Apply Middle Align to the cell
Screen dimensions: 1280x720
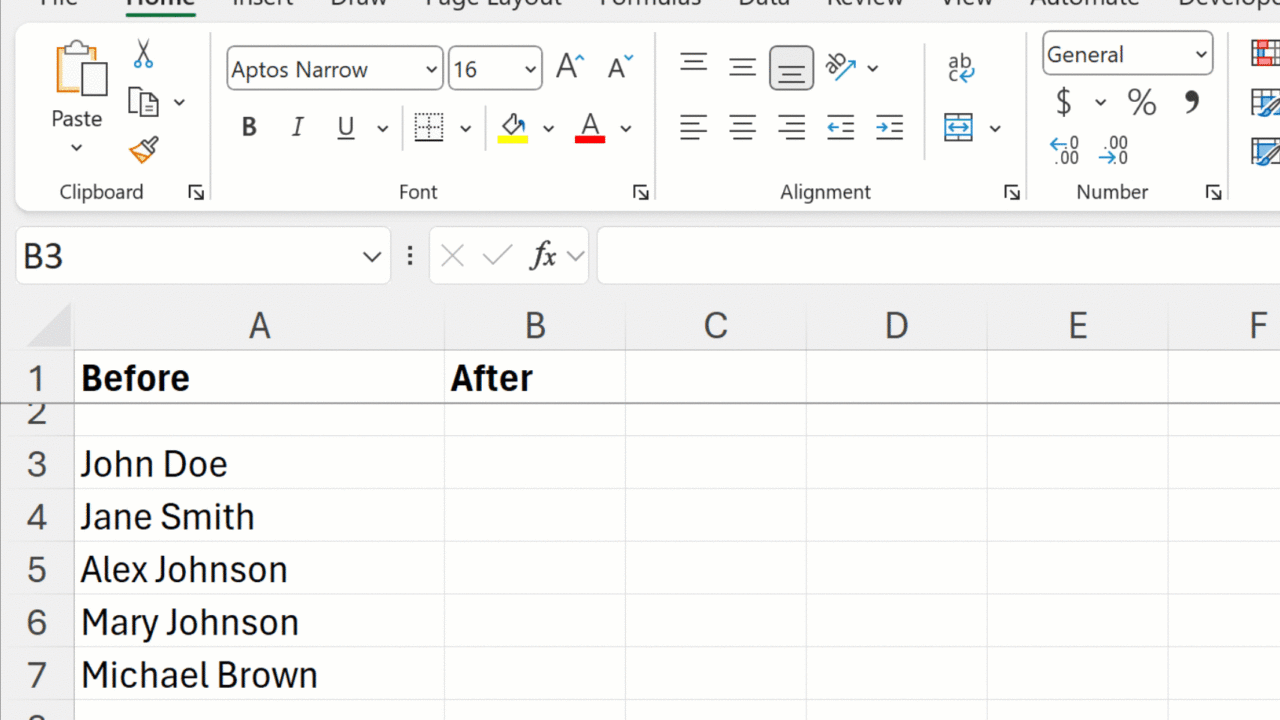[742, 68]
